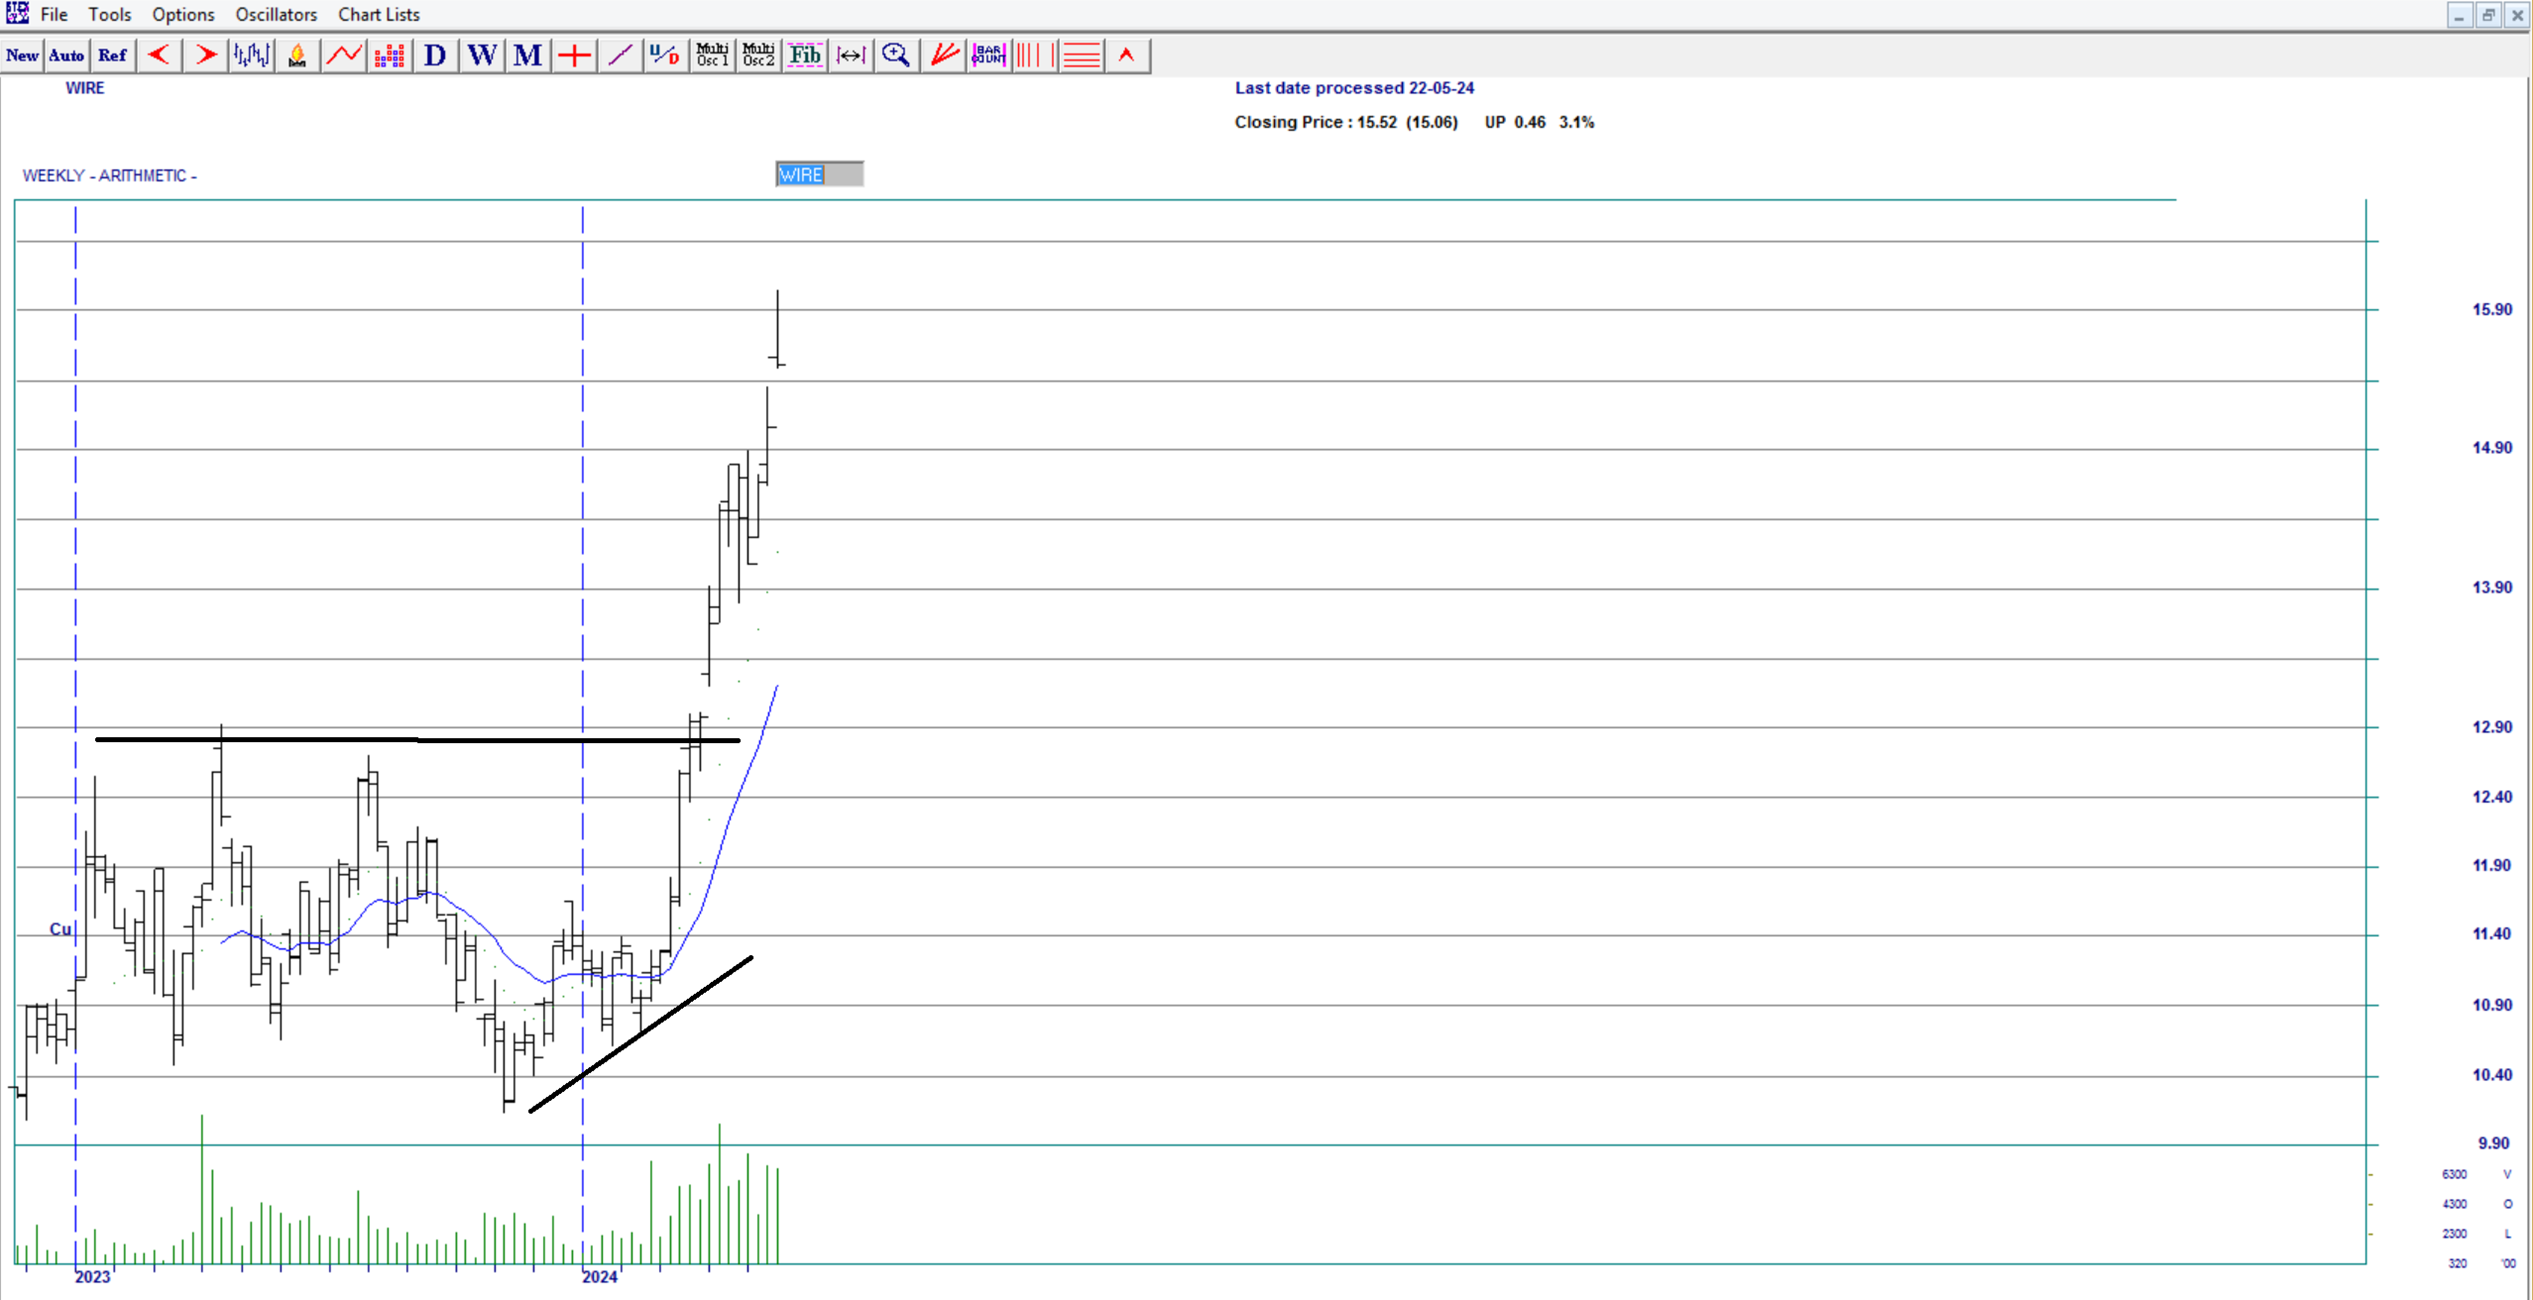Click the New chart button
This screenshot has height=1300, width=2533.
[x=22, y=55]
